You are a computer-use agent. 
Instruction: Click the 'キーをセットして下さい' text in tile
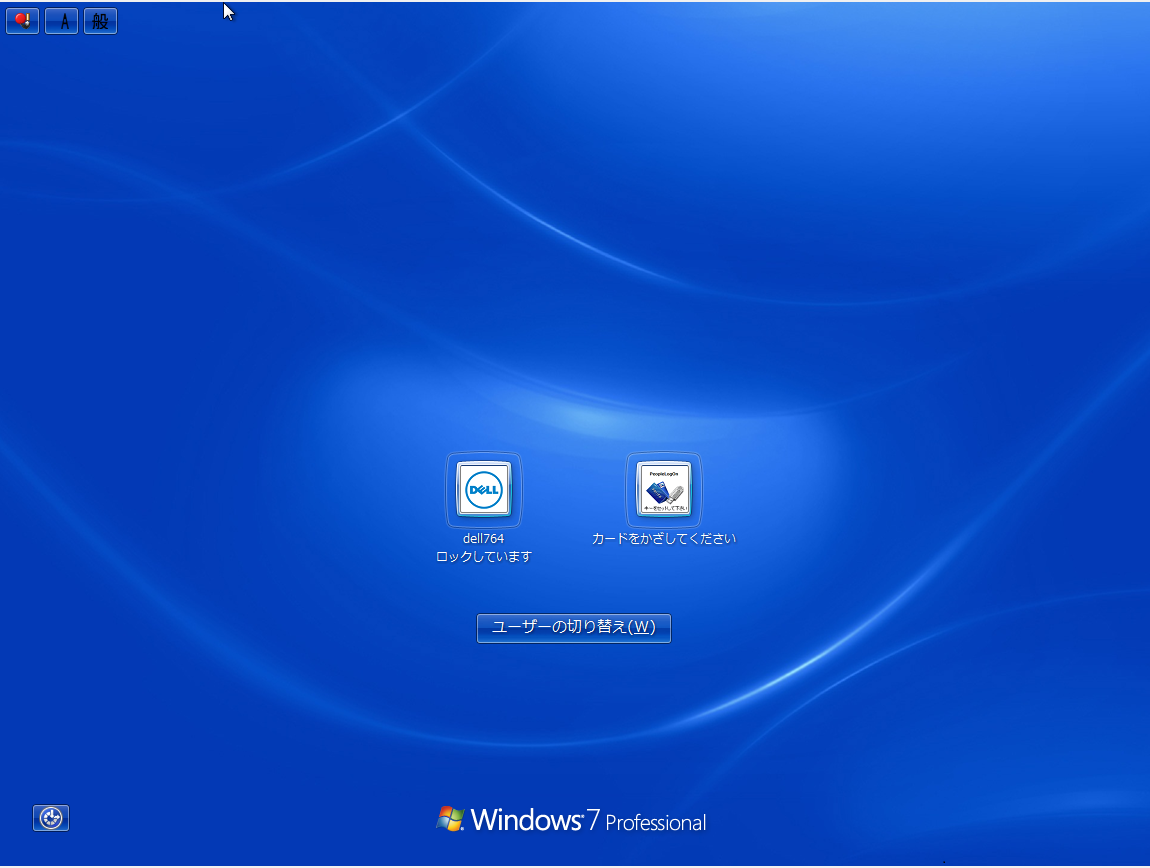coord(664,508)
